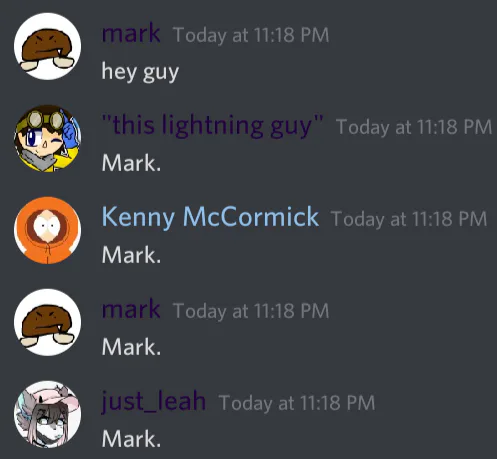Click mark's avatar on second 'Mark.' message

pos(47,322)
